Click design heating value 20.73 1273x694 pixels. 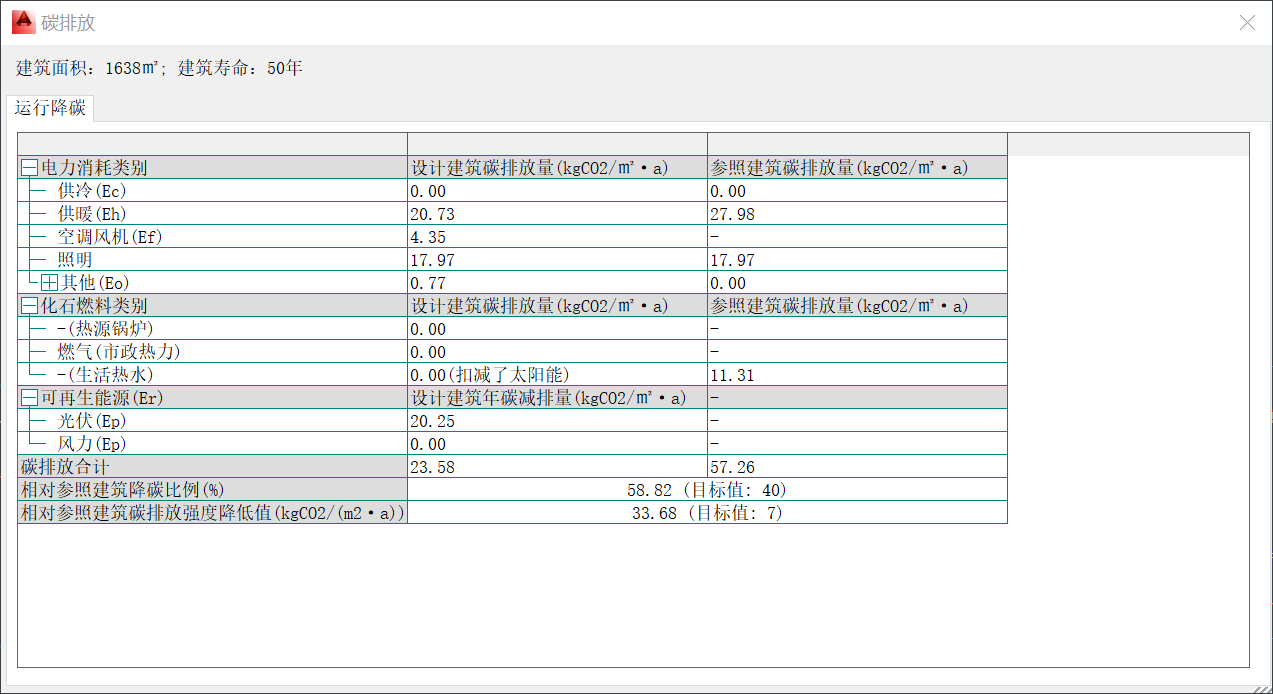pyautogui.click(x=428, y=214)
